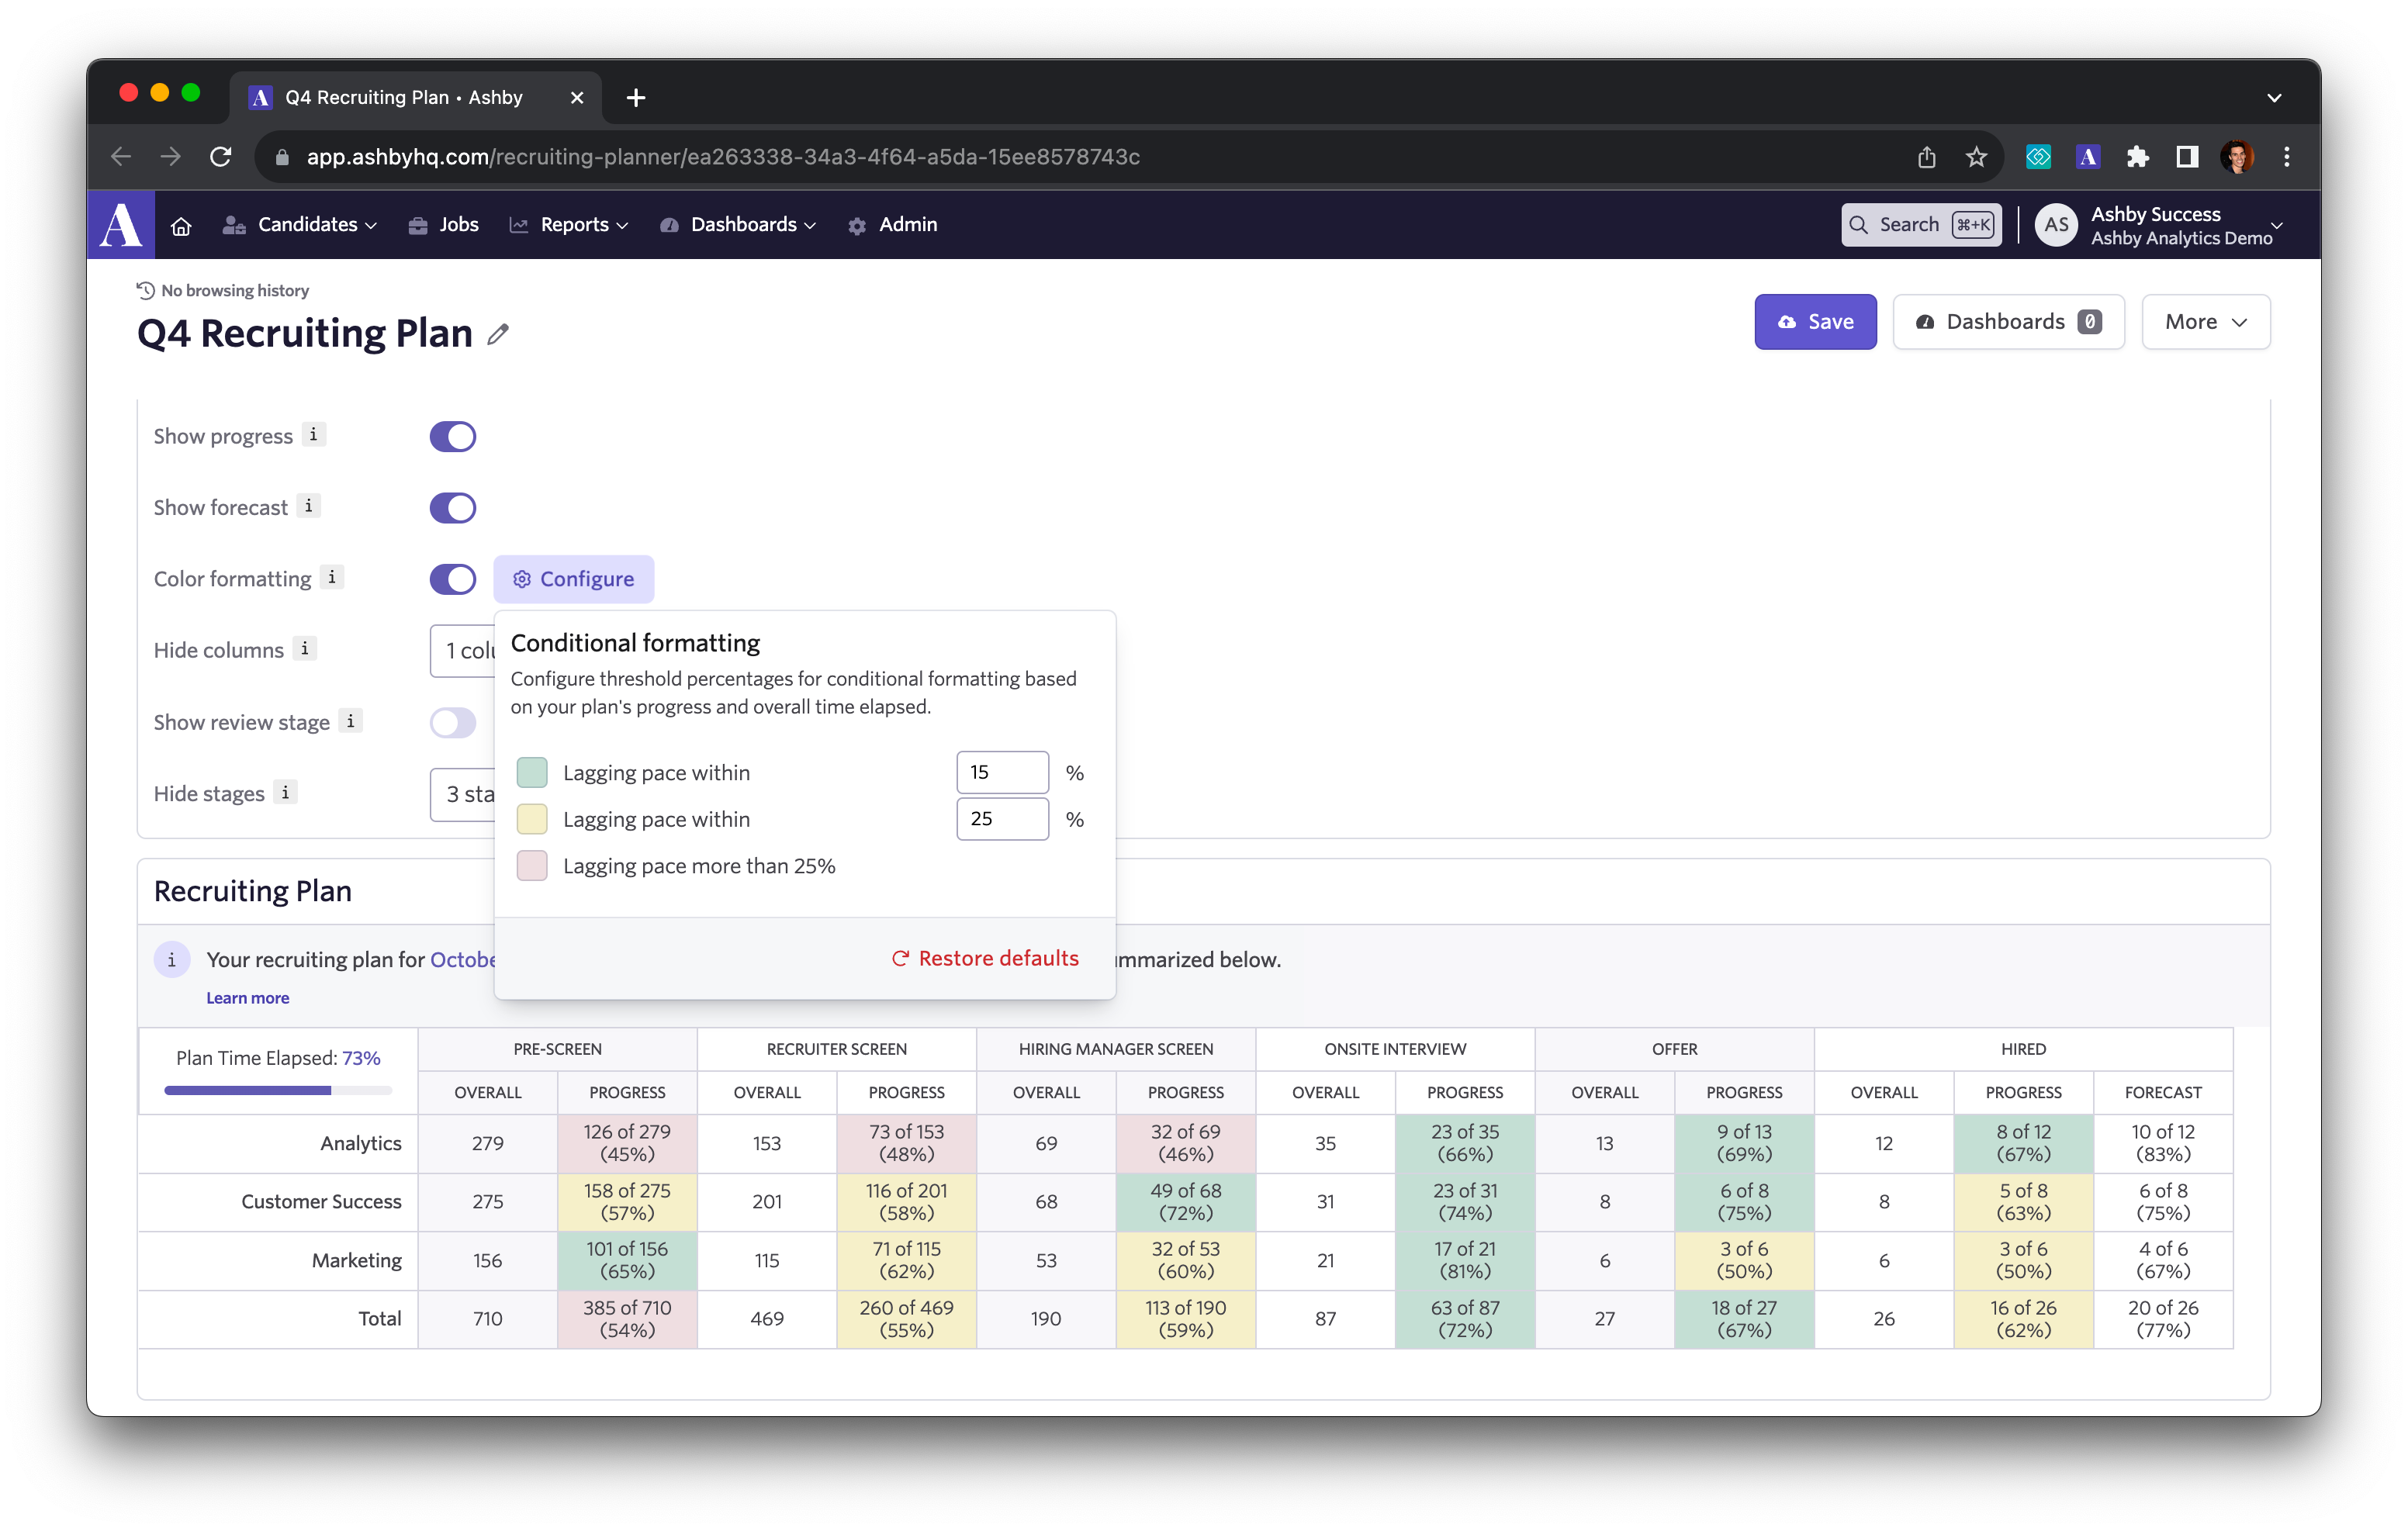Turn off Color formatting toggle
Image resolution: width=2408 pixels, height=1531 pixels.
452,579
